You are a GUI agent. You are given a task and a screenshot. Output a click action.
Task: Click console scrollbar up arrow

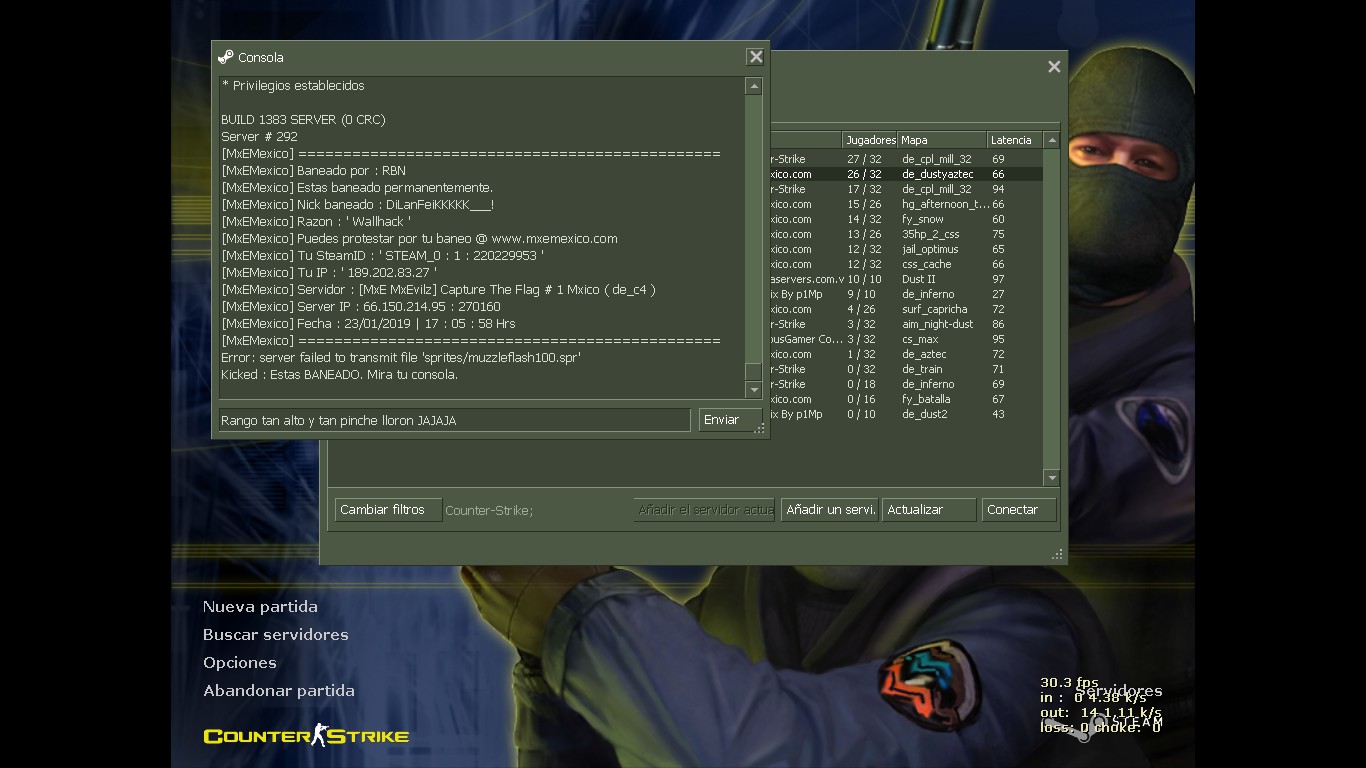point(753,87)
